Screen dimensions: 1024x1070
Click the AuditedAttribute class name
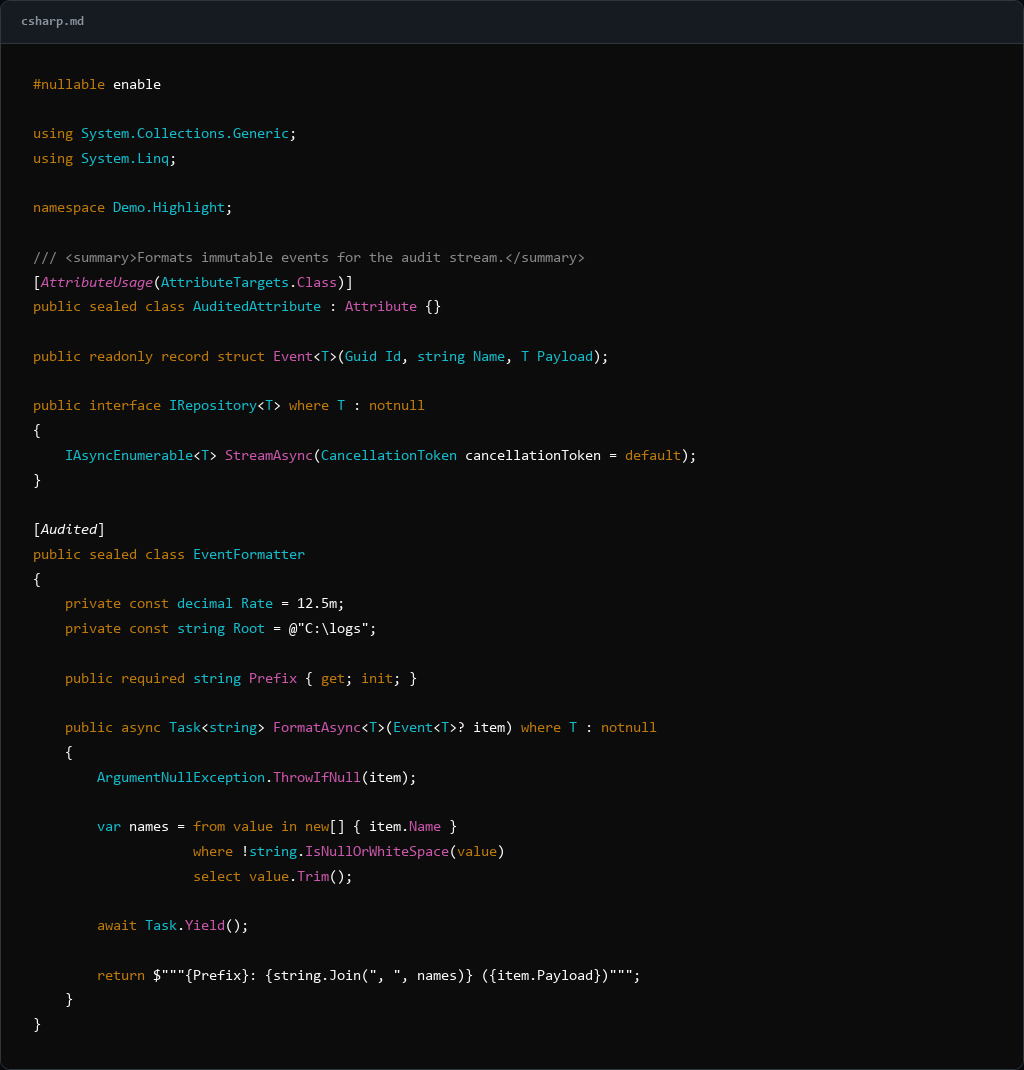[x=257, y=307]
